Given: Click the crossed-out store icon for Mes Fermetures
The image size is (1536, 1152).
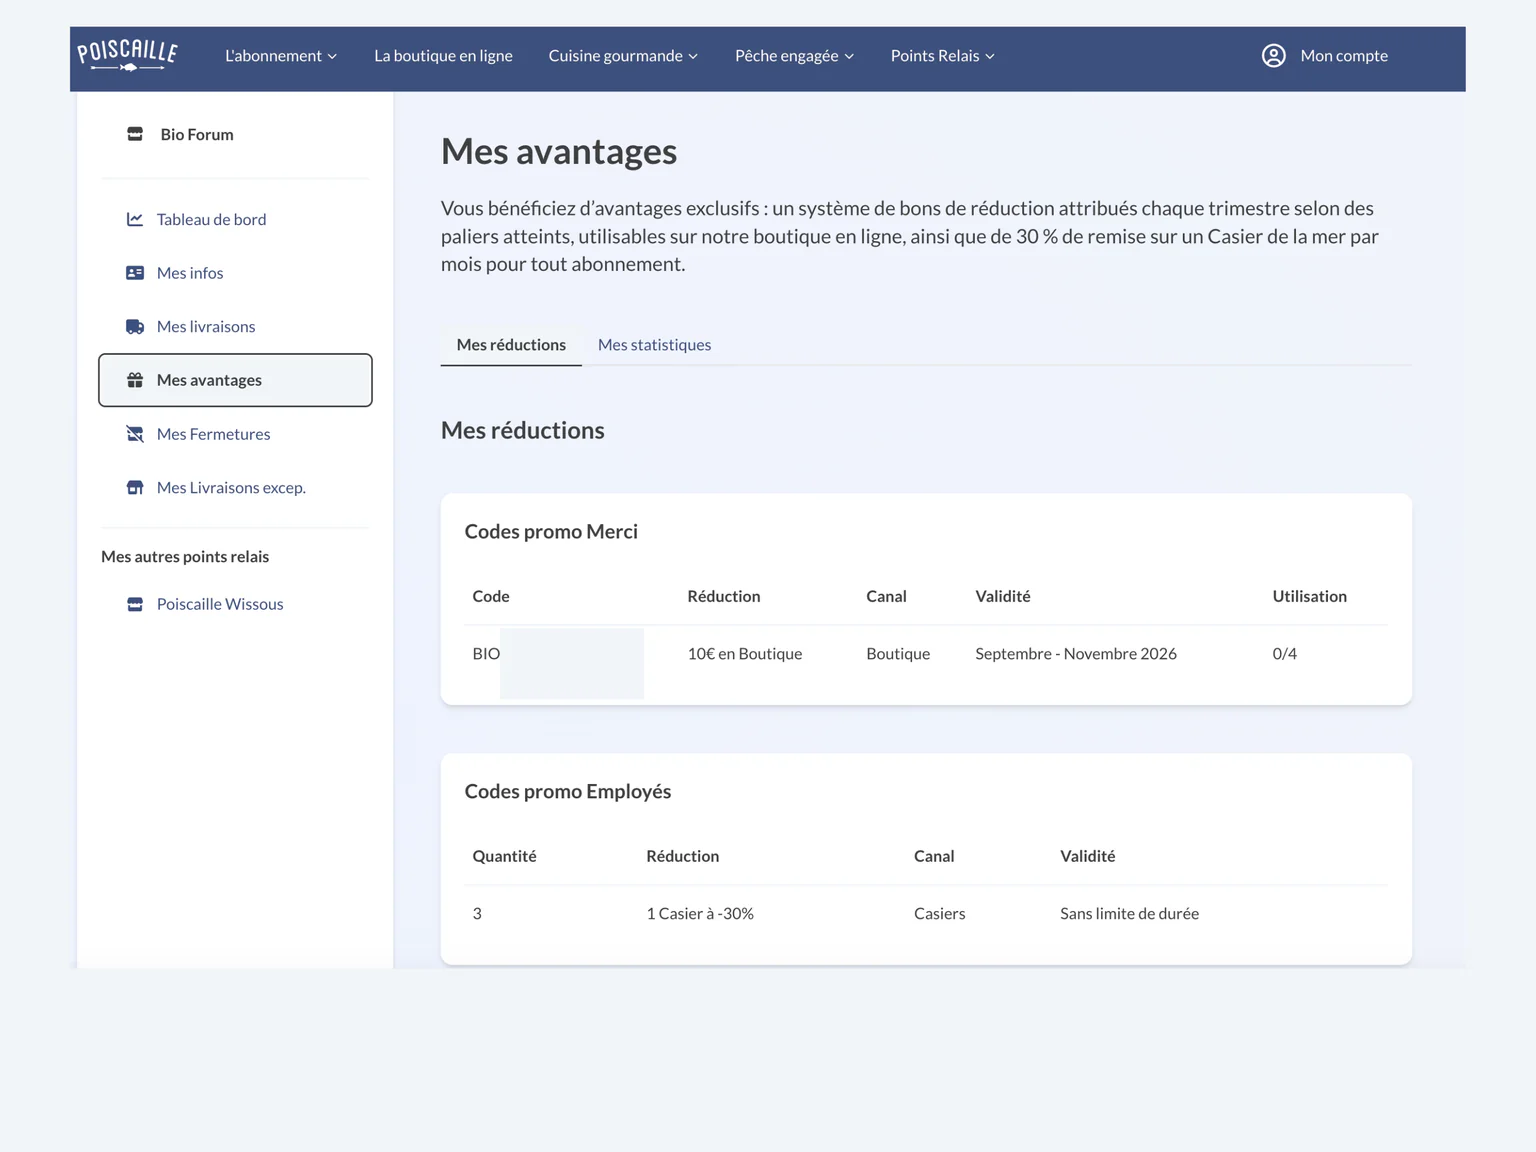Looking at the screenshot, I should point(135,434).
